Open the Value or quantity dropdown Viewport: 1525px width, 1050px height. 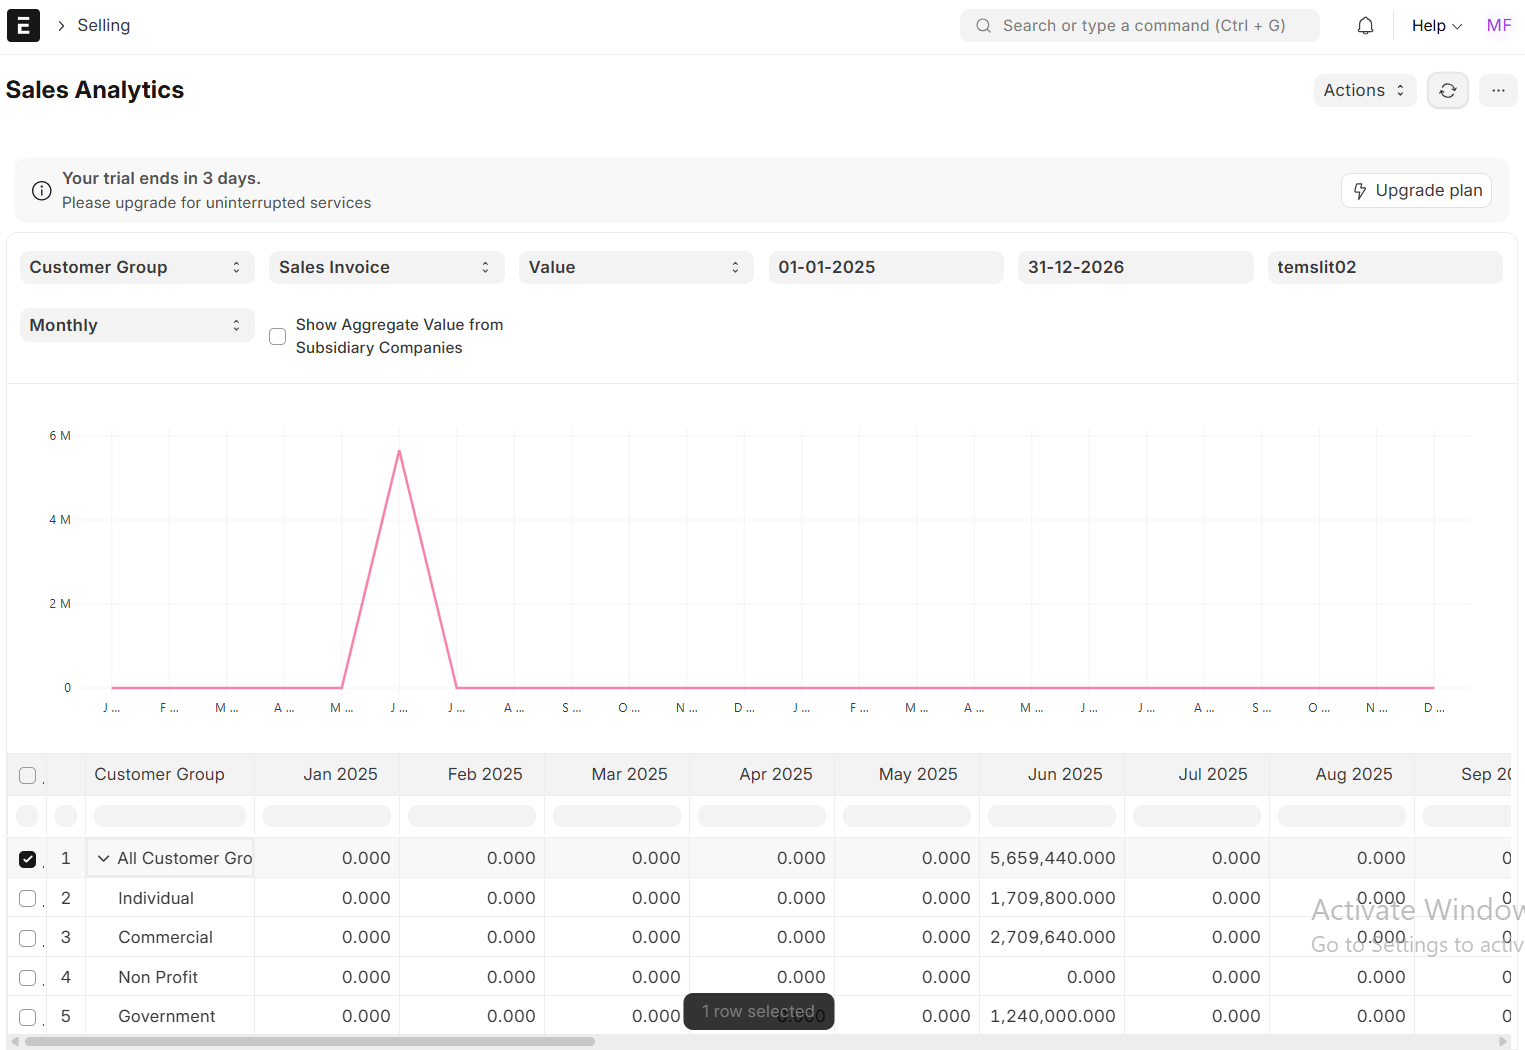pos(636,268)
